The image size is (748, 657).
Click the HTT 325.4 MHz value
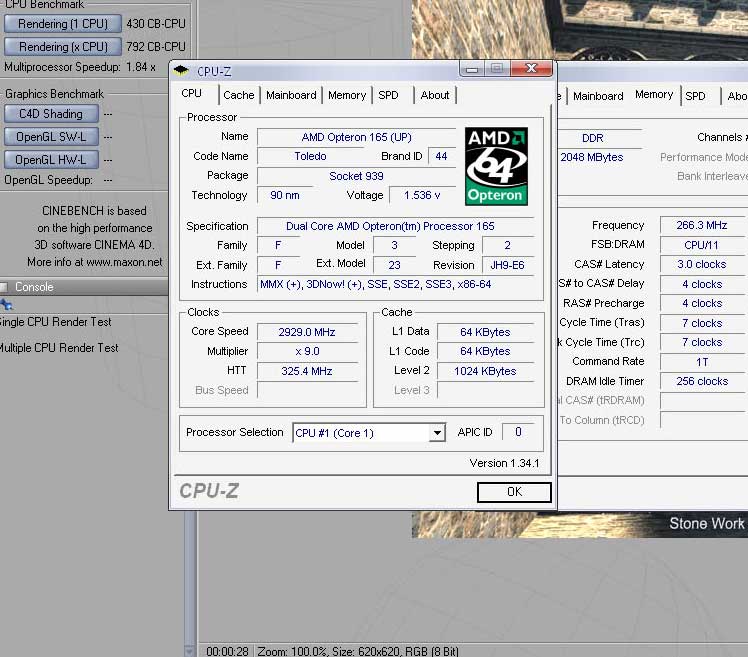pyautogui.click(x=307, y=371)
